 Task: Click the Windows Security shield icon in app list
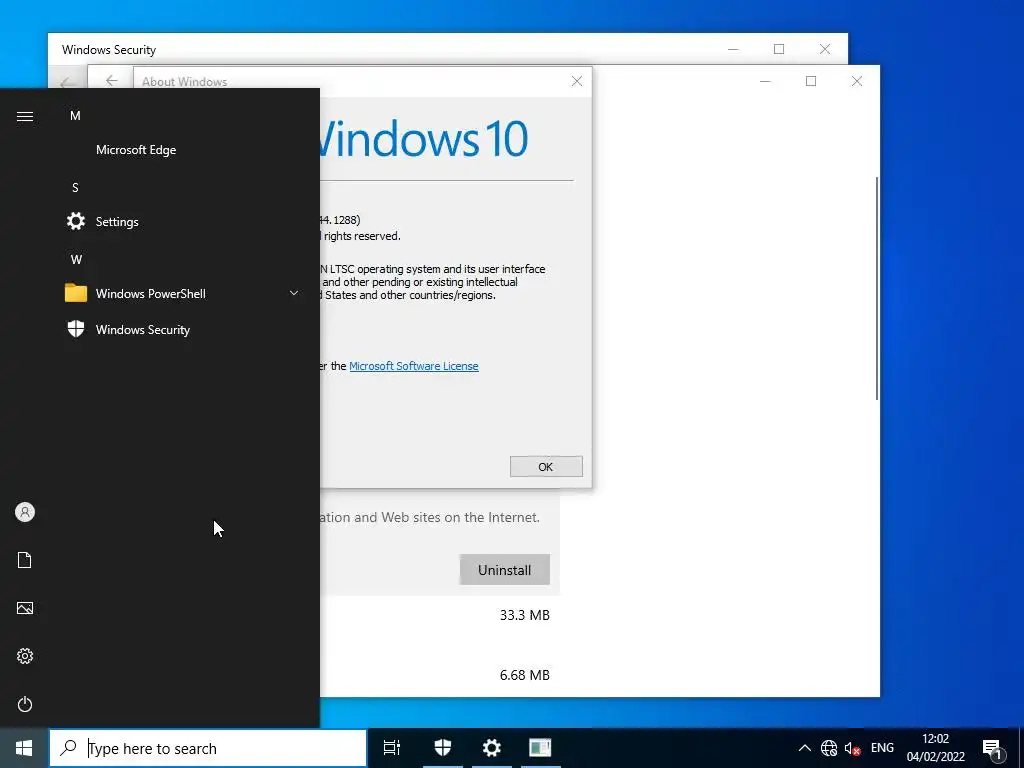76,329
